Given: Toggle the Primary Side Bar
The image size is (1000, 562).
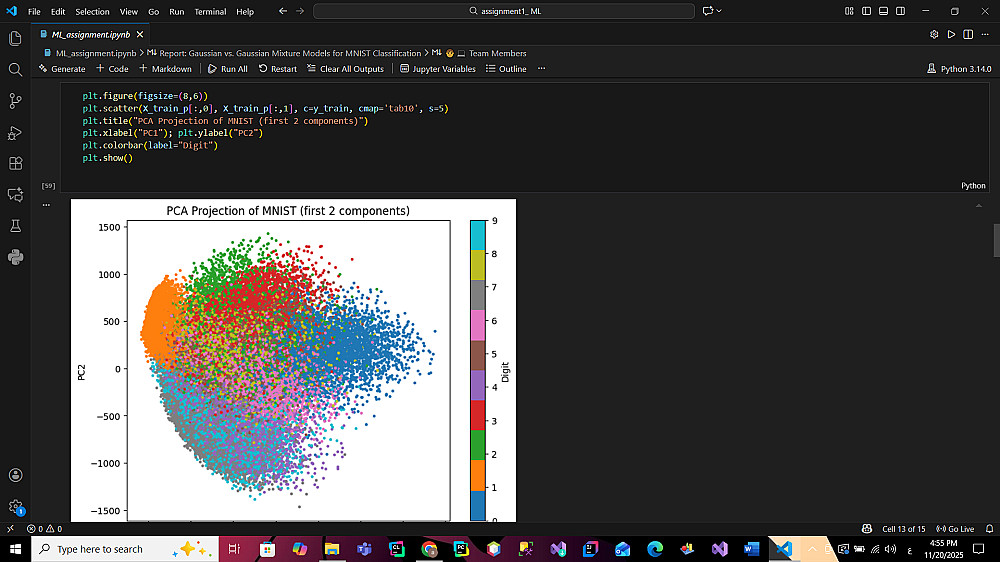Looking at the screenshot, I should click(x=866, y=11).
